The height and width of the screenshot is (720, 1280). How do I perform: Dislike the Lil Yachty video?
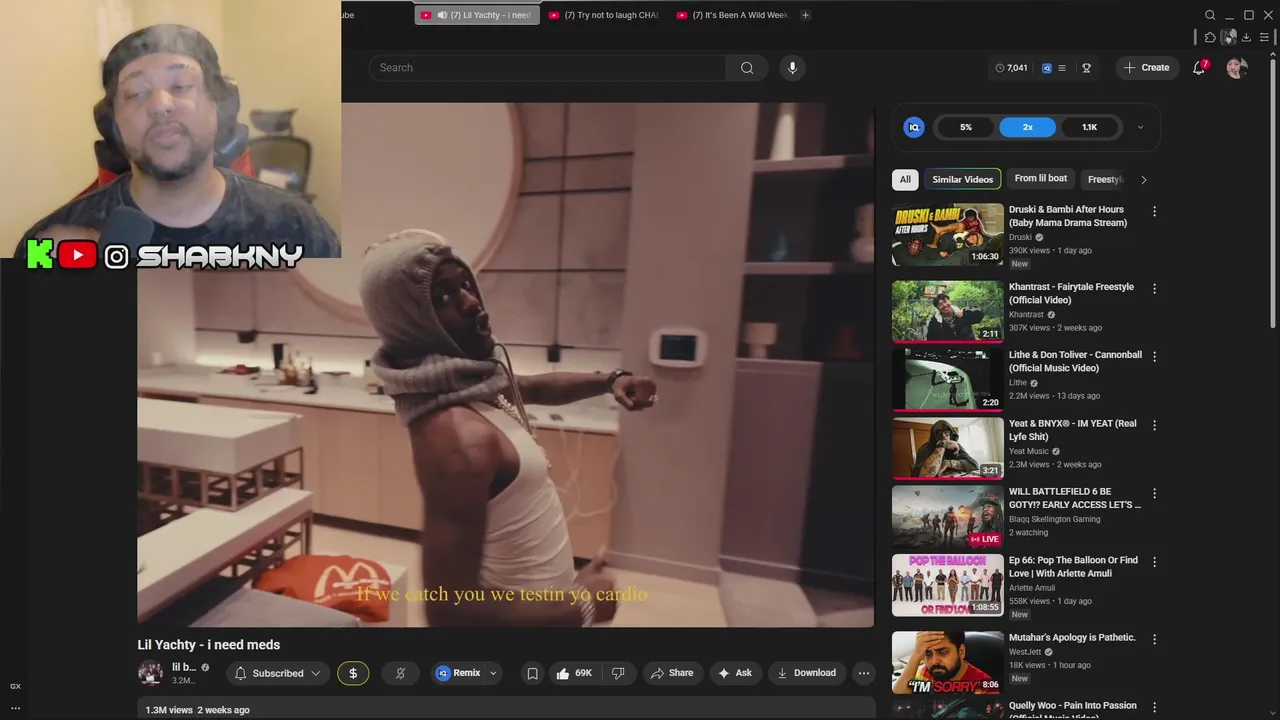point(619,673)
